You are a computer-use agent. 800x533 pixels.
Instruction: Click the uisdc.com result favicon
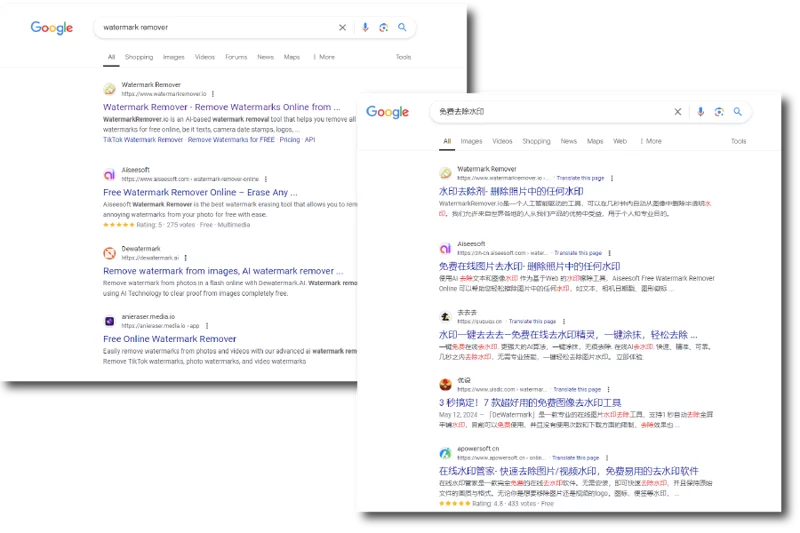point(445,385)
